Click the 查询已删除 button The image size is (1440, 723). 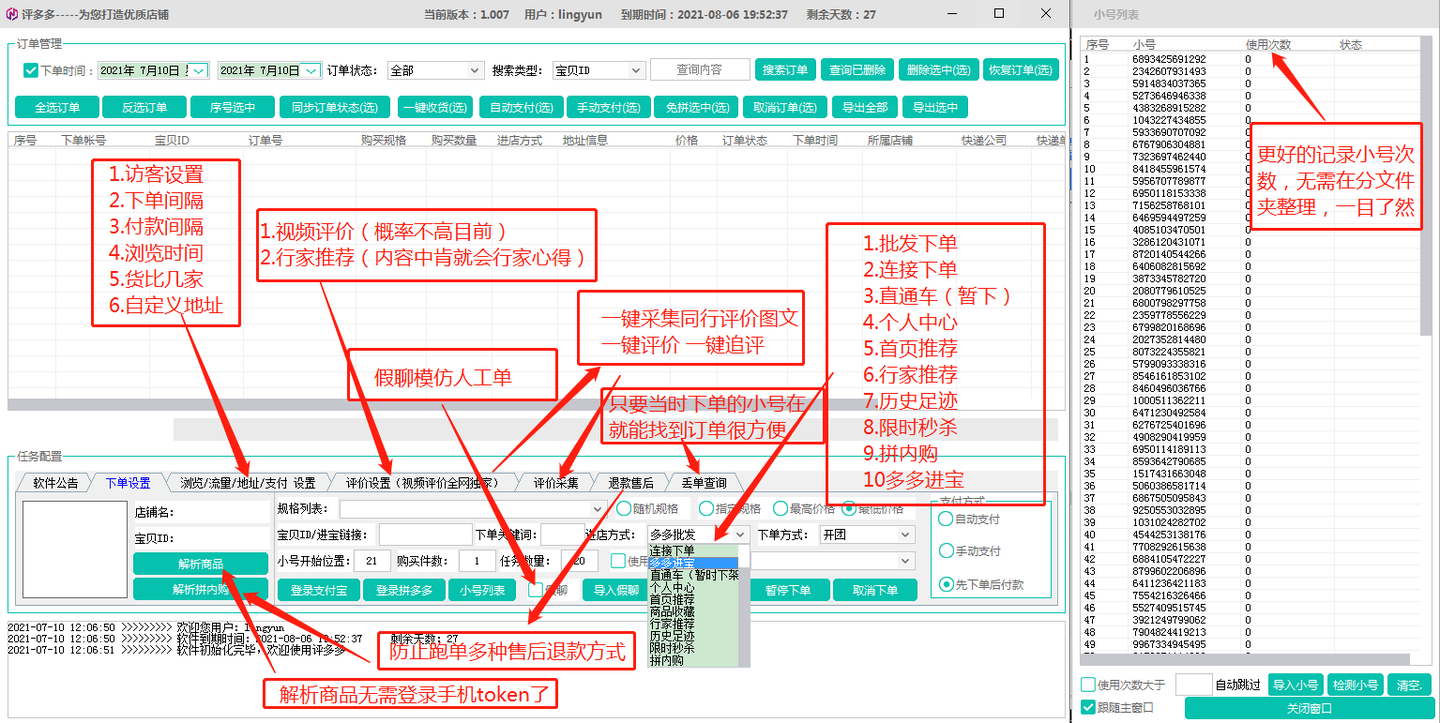[x=857, y=70]
